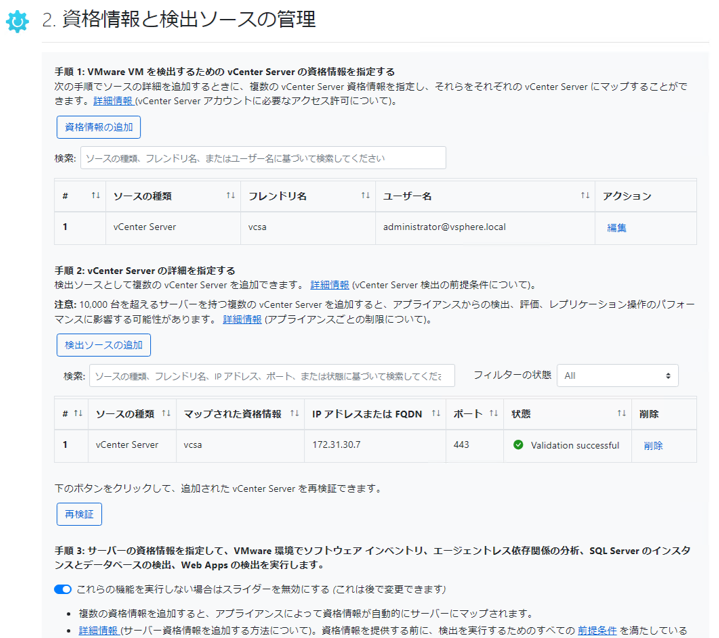Click 編集 link for vcsa credential
Screen dimensions: 719x638
point(617,228)
